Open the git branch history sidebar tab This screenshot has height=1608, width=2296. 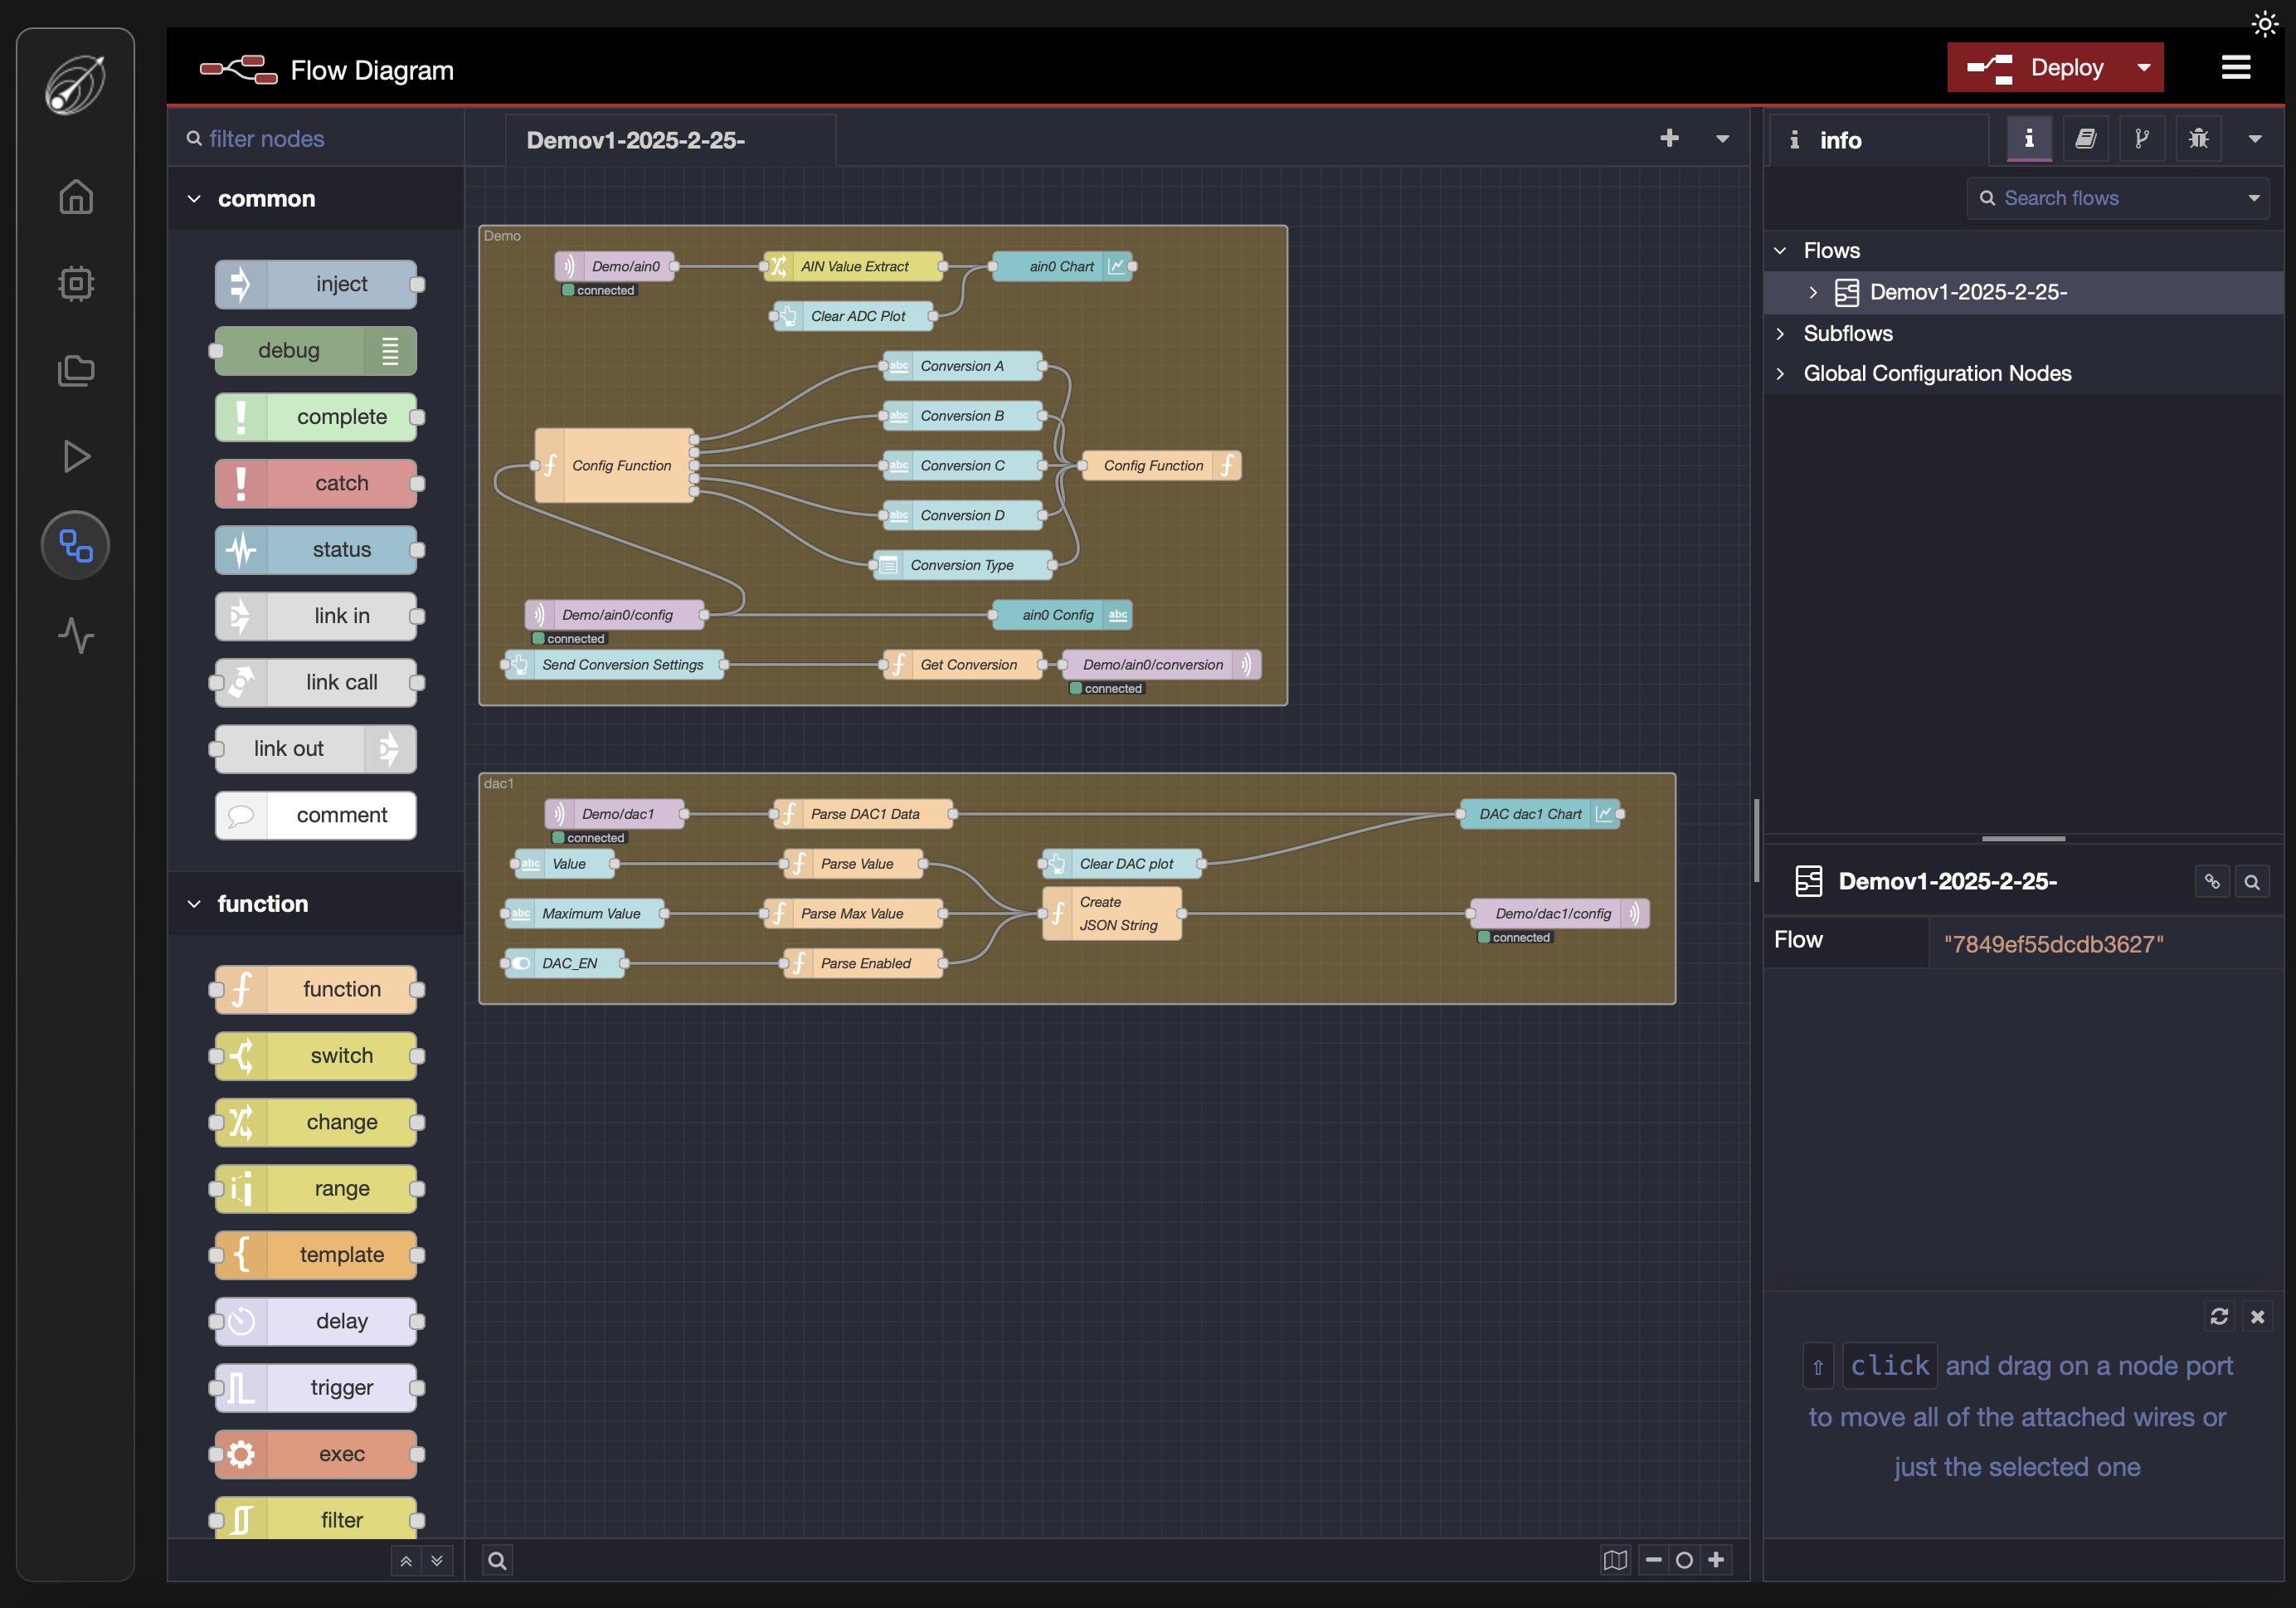pos(2141,139)
